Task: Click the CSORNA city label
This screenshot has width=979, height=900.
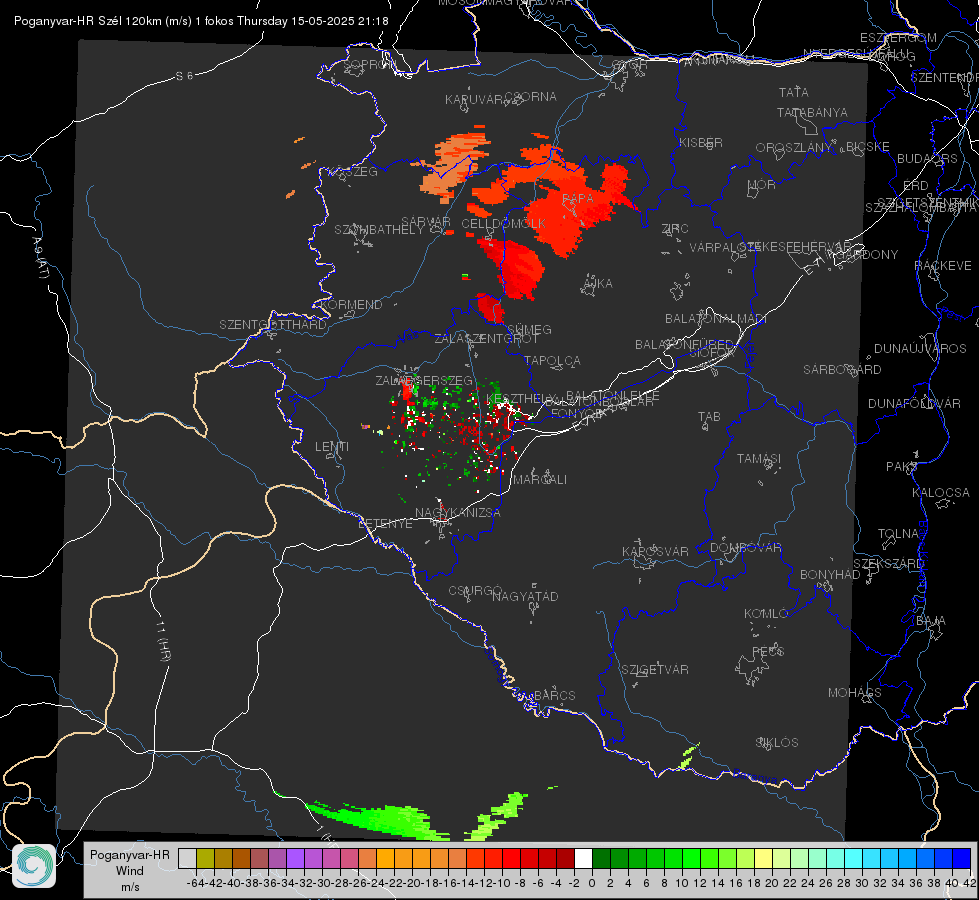Action: pyautogui.click(x=531, y=97)
